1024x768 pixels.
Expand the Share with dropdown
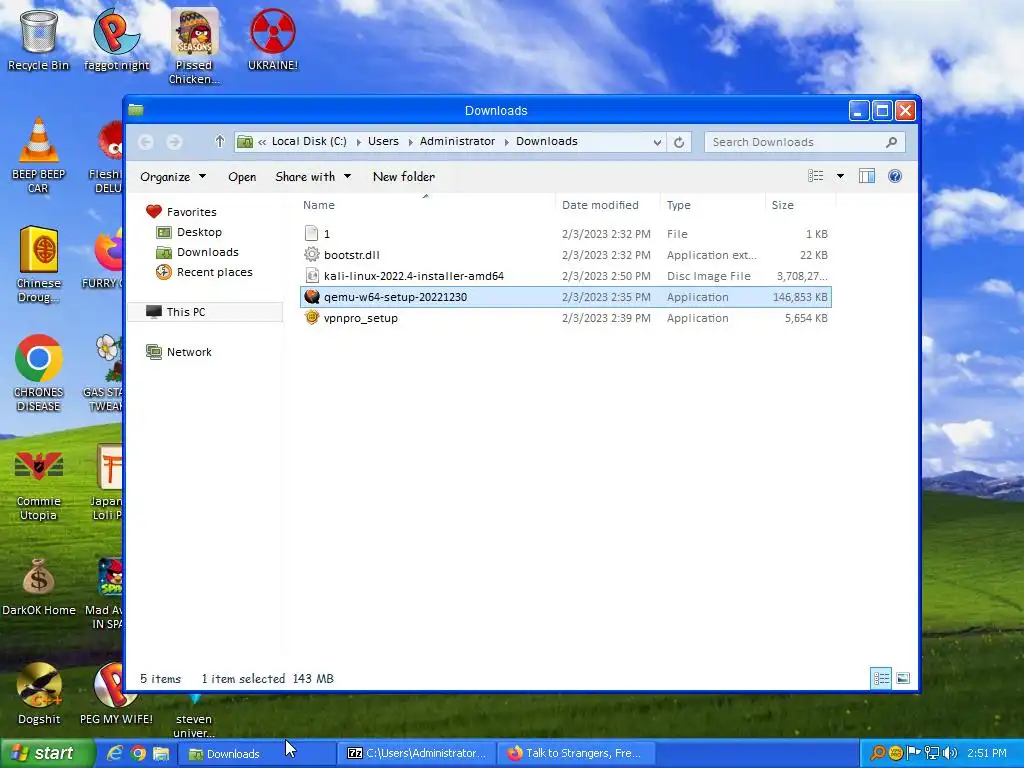point(313,176)
